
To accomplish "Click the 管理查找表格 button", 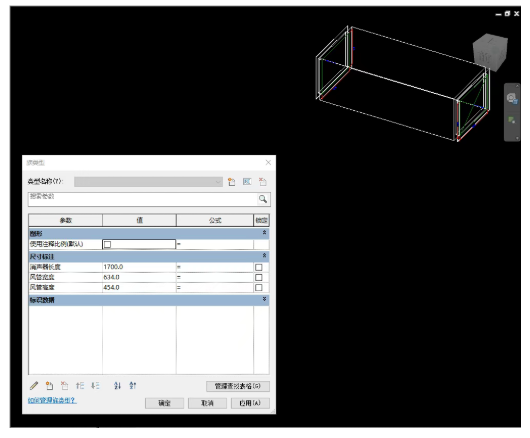I will click(238, 386).
